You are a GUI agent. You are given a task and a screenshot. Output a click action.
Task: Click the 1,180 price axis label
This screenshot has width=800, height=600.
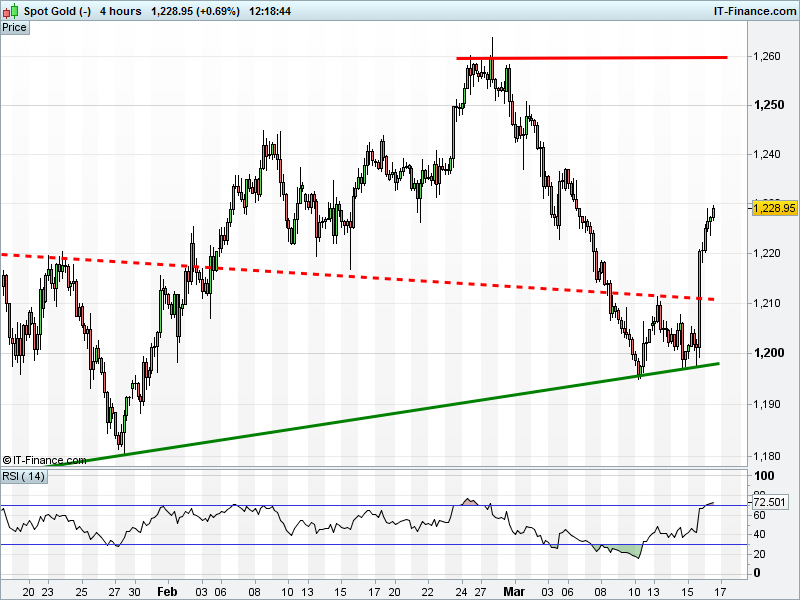[x=767, y=457]
